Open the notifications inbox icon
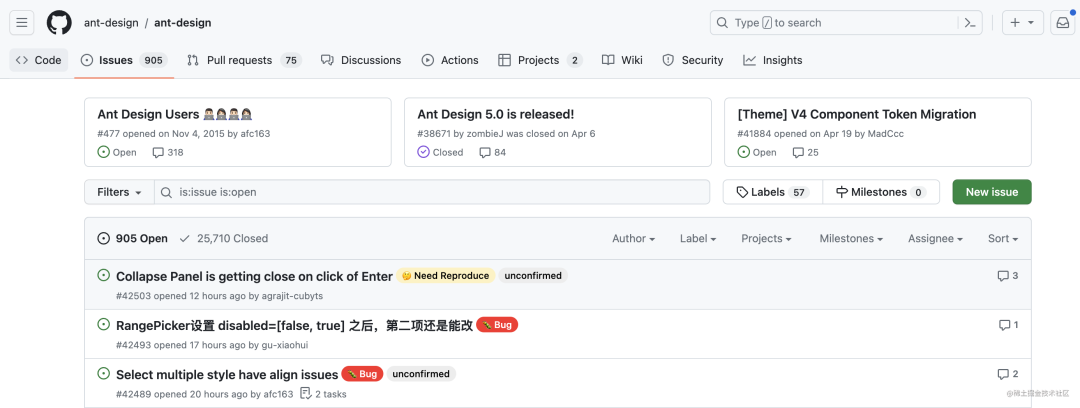The height and width of the screenshot is (408, 1080). [x=1062, y=23]
